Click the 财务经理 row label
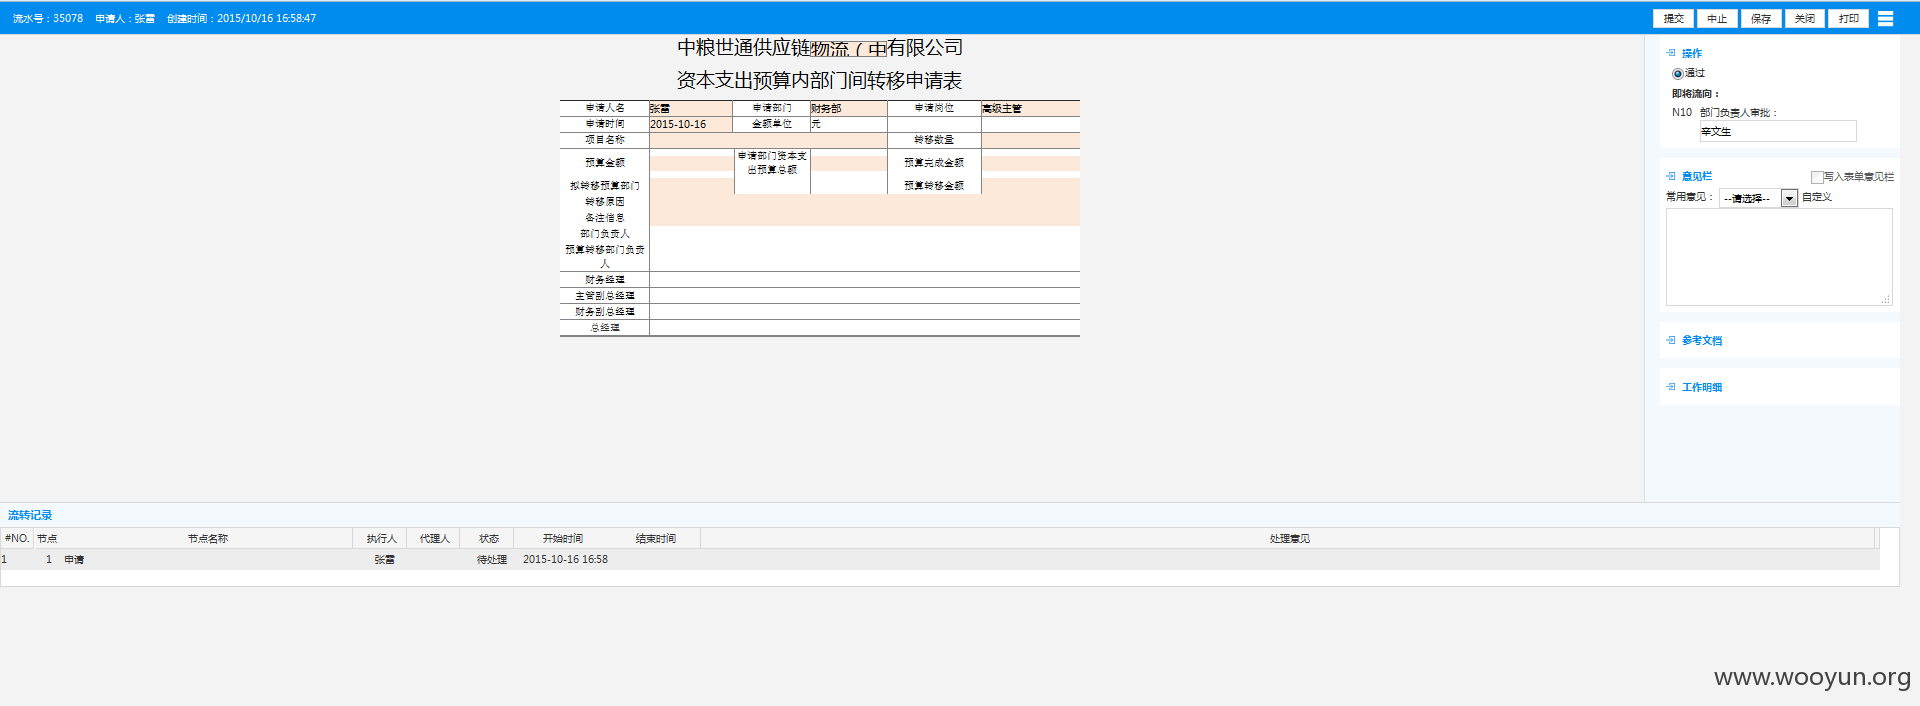This screenshot has height=706, width=1920. (x=605, y=280)
